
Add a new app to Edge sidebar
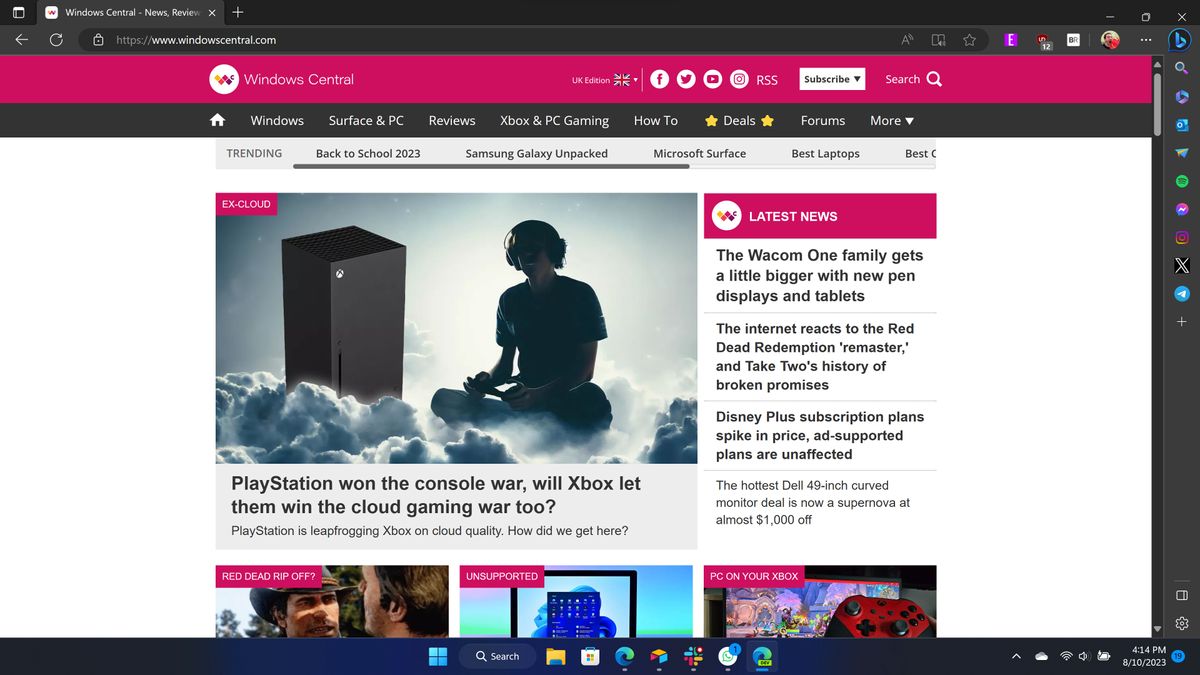click(x=1181, y=322)
